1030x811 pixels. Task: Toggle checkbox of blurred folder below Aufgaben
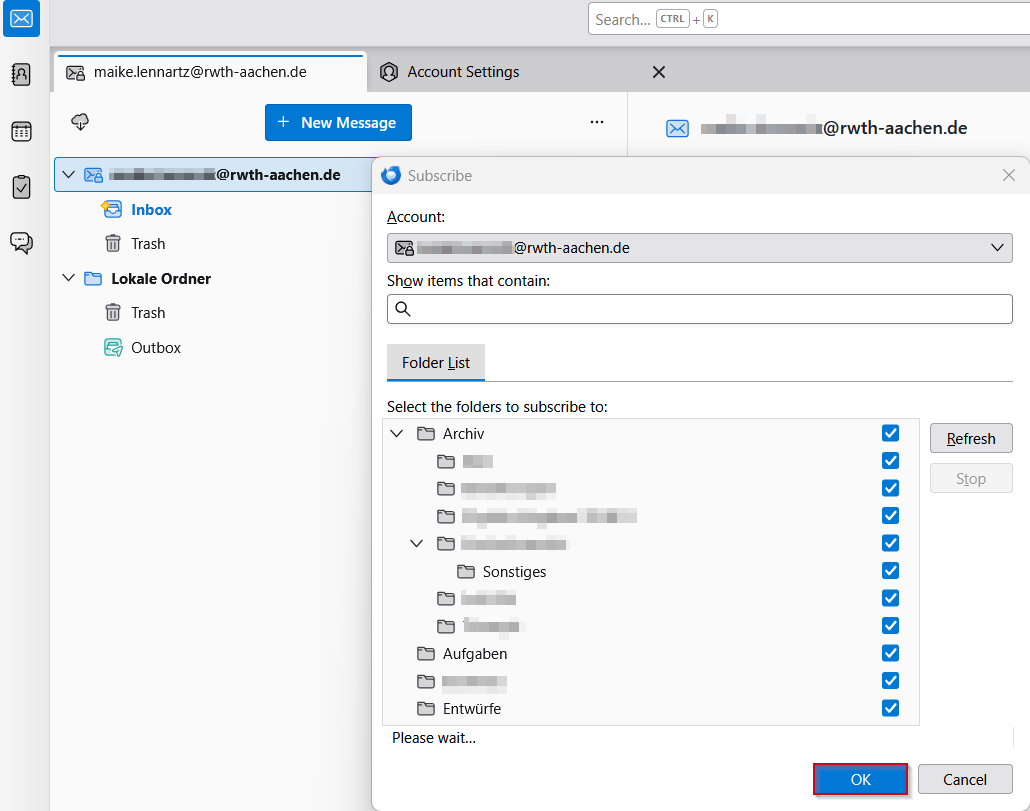click(890, 680)
